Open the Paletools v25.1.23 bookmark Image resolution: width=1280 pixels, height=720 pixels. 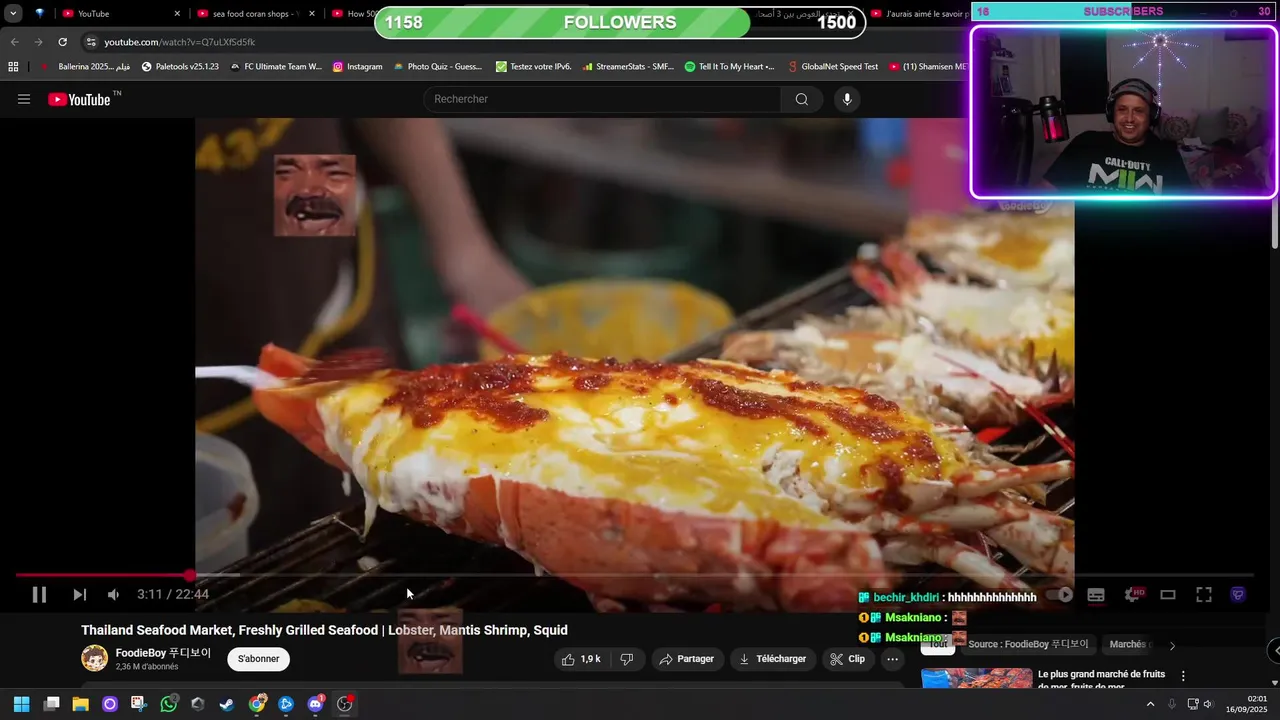coord(180,67)
